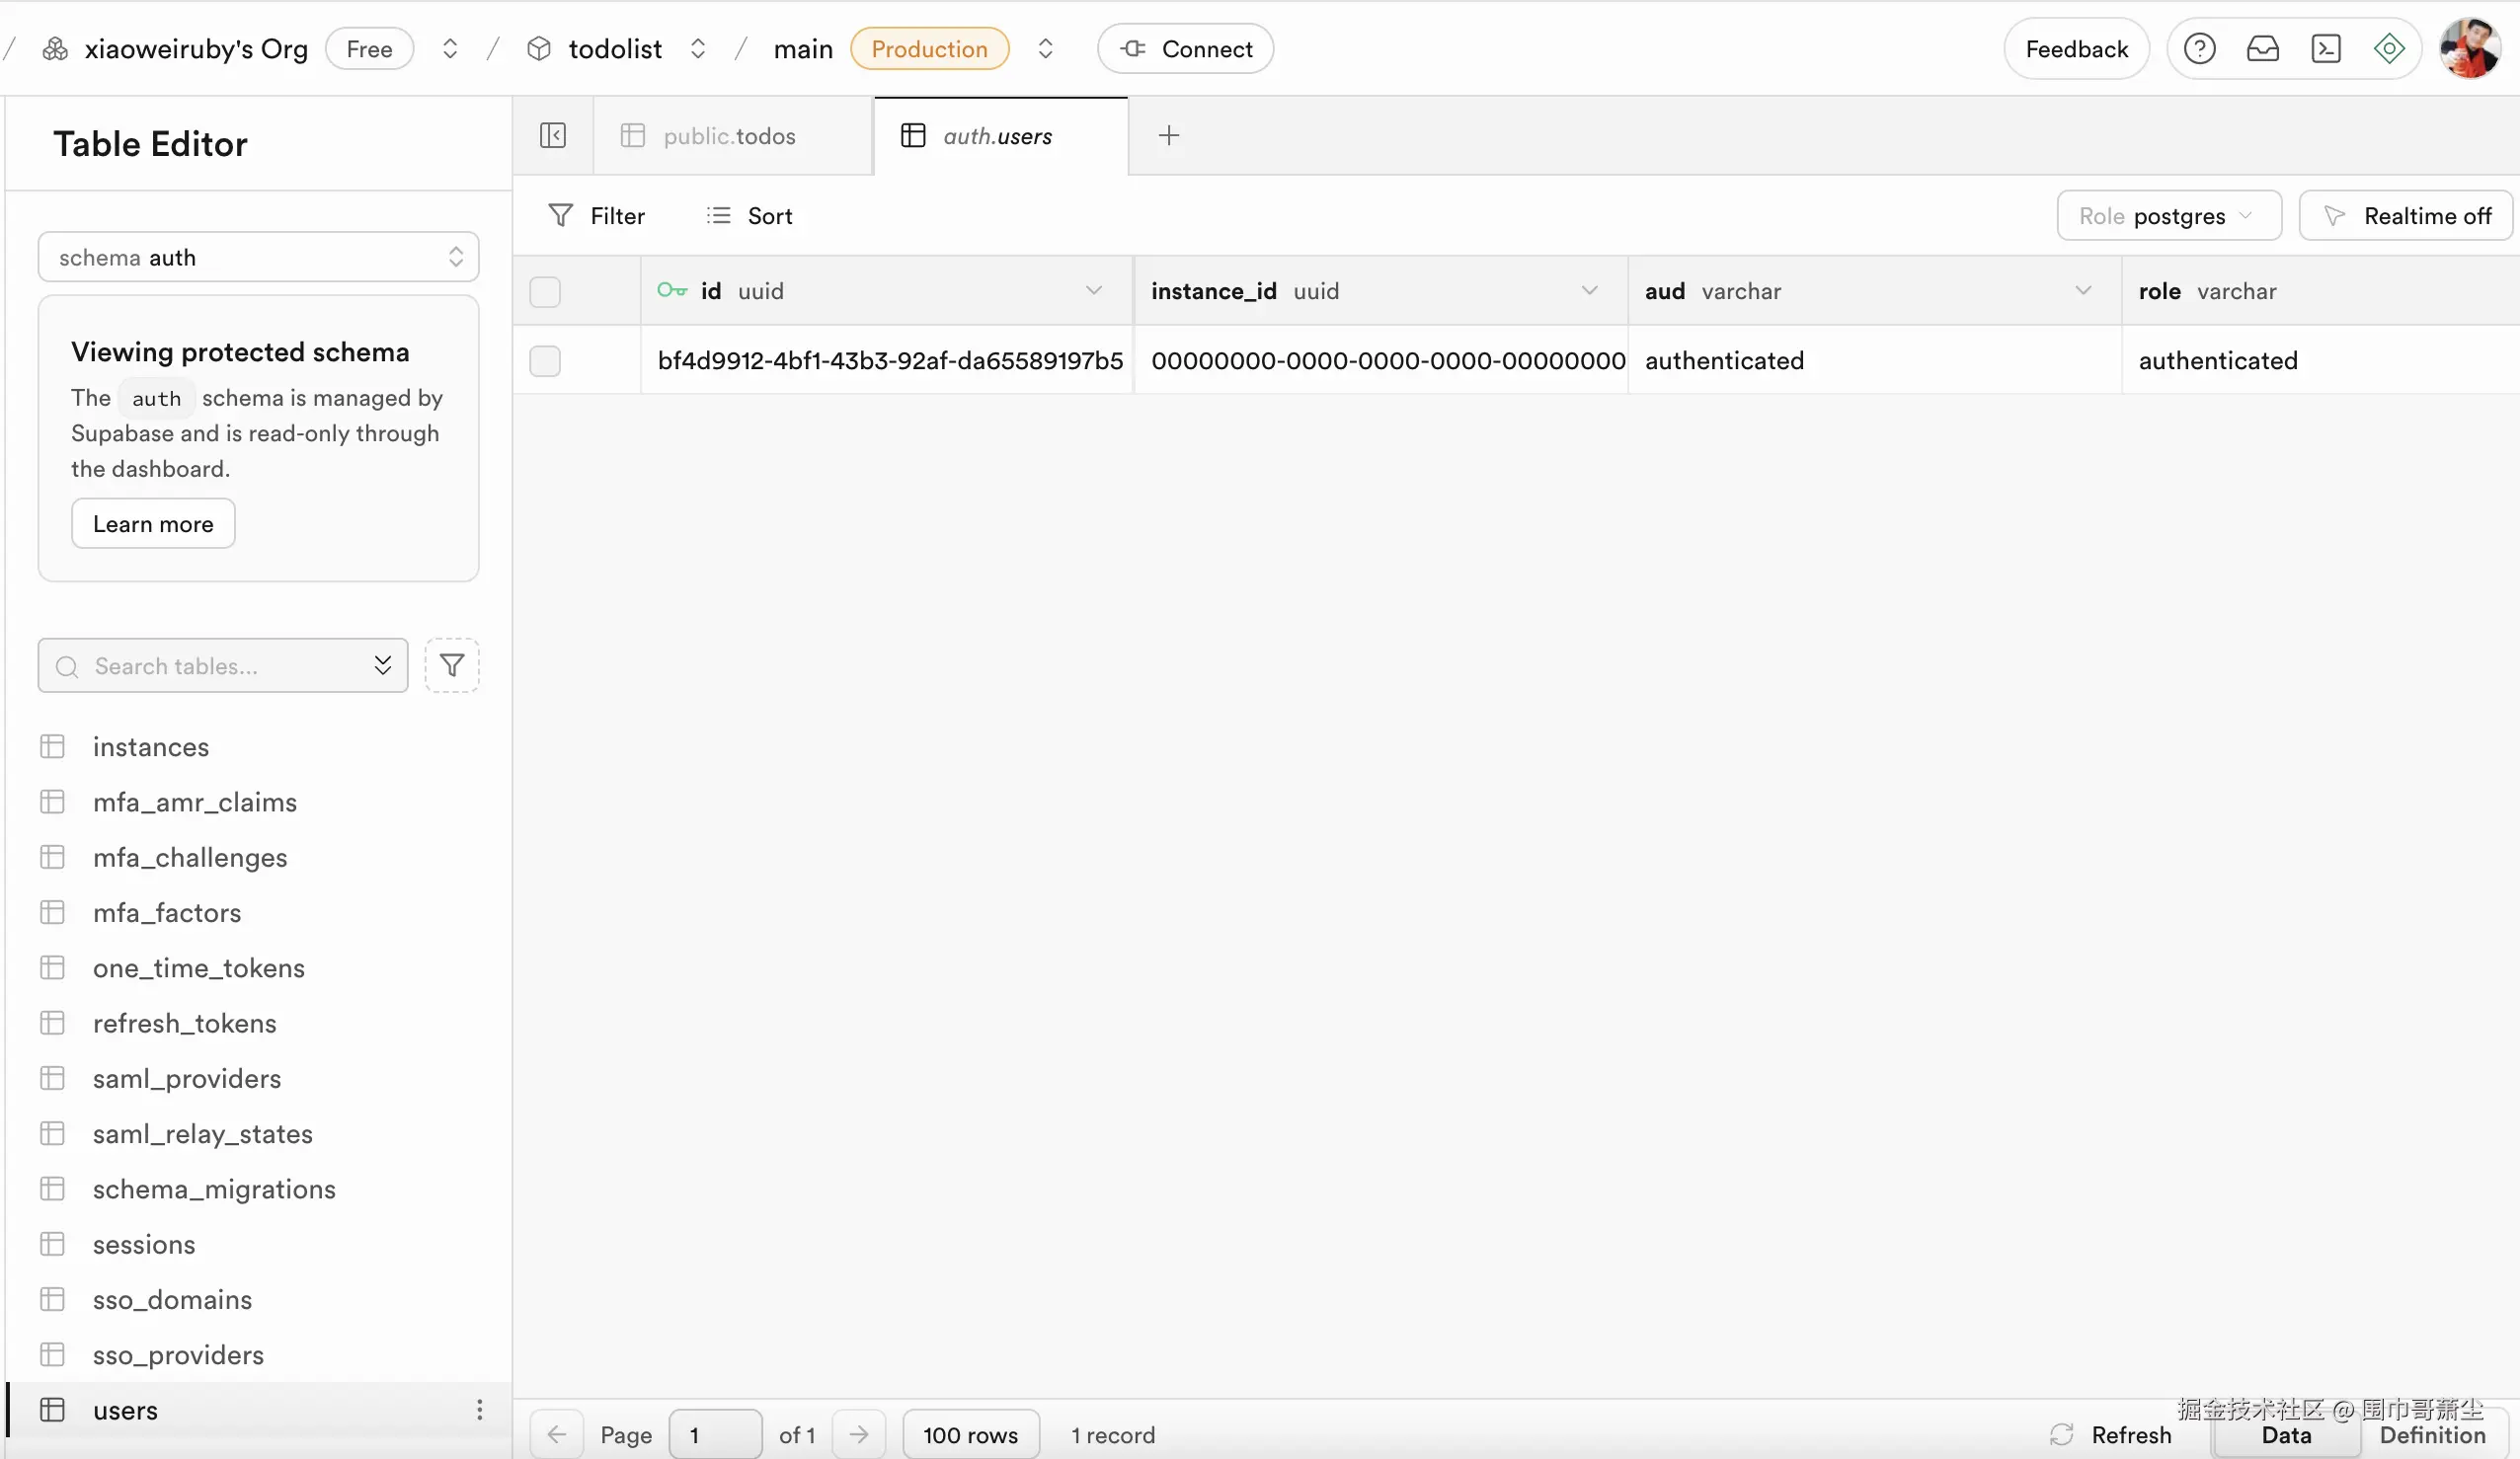Image resolution: width=2520 pixels, height=1459 pixels.
Task: Open the inbox notifications icon
Action: [x=2262, y=48]
